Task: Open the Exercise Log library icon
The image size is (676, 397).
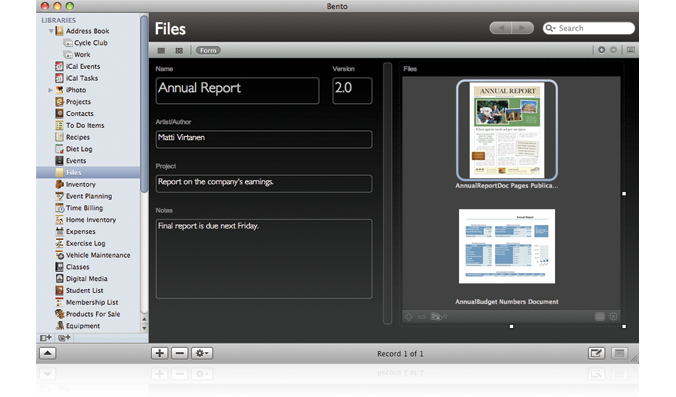Action: (x=59, y=243)
